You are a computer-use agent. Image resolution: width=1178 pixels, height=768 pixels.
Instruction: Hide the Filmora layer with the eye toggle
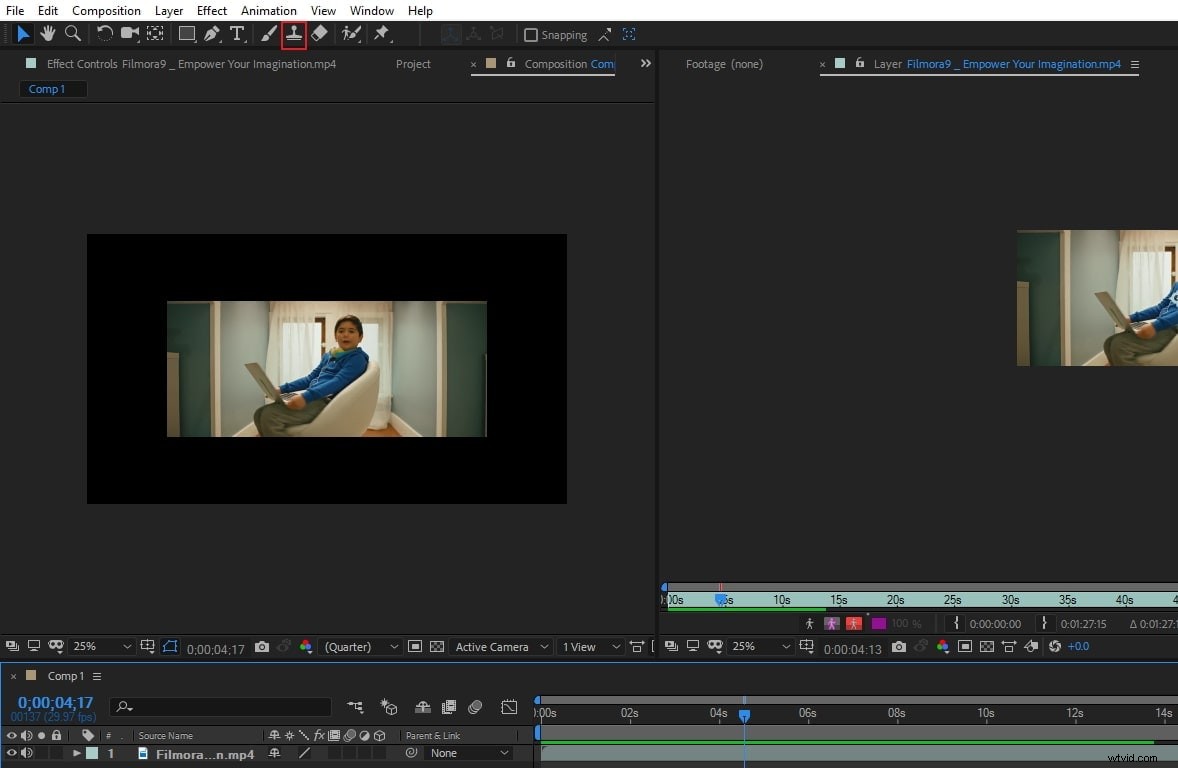point(12,753)
